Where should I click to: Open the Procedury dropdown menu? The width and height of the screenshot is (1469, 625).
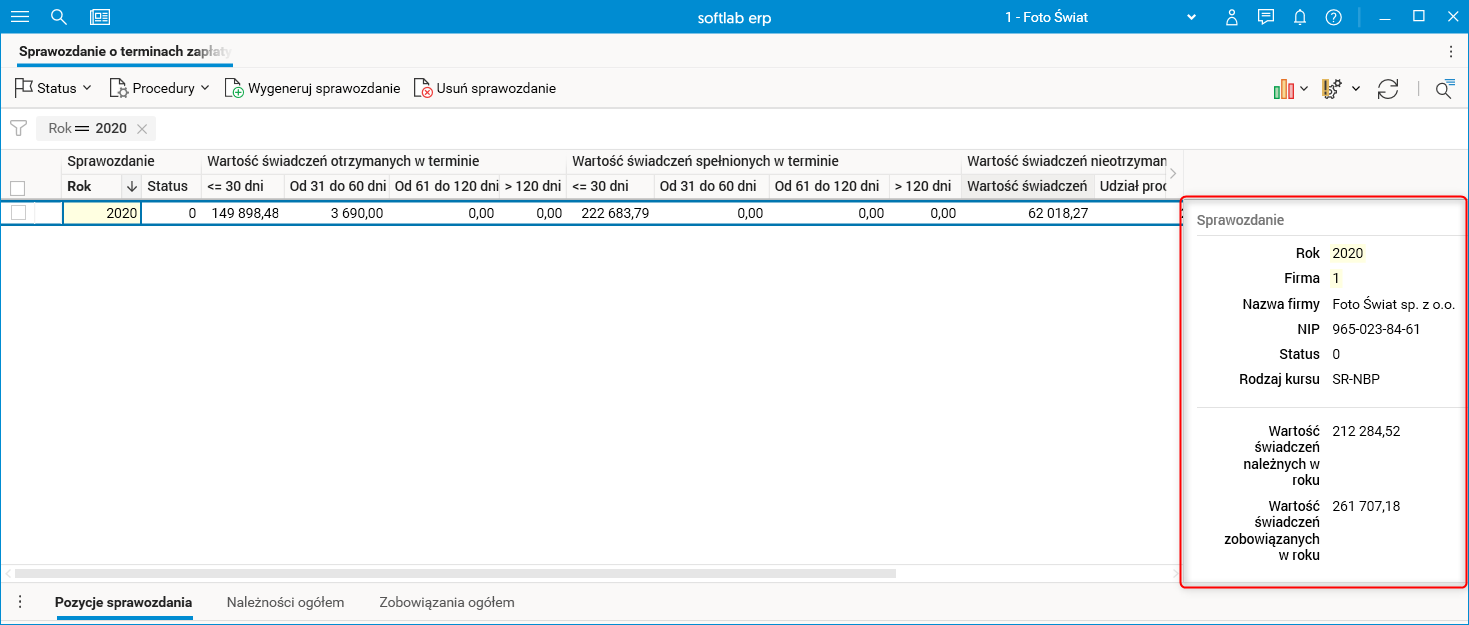(x=159, y=88)
